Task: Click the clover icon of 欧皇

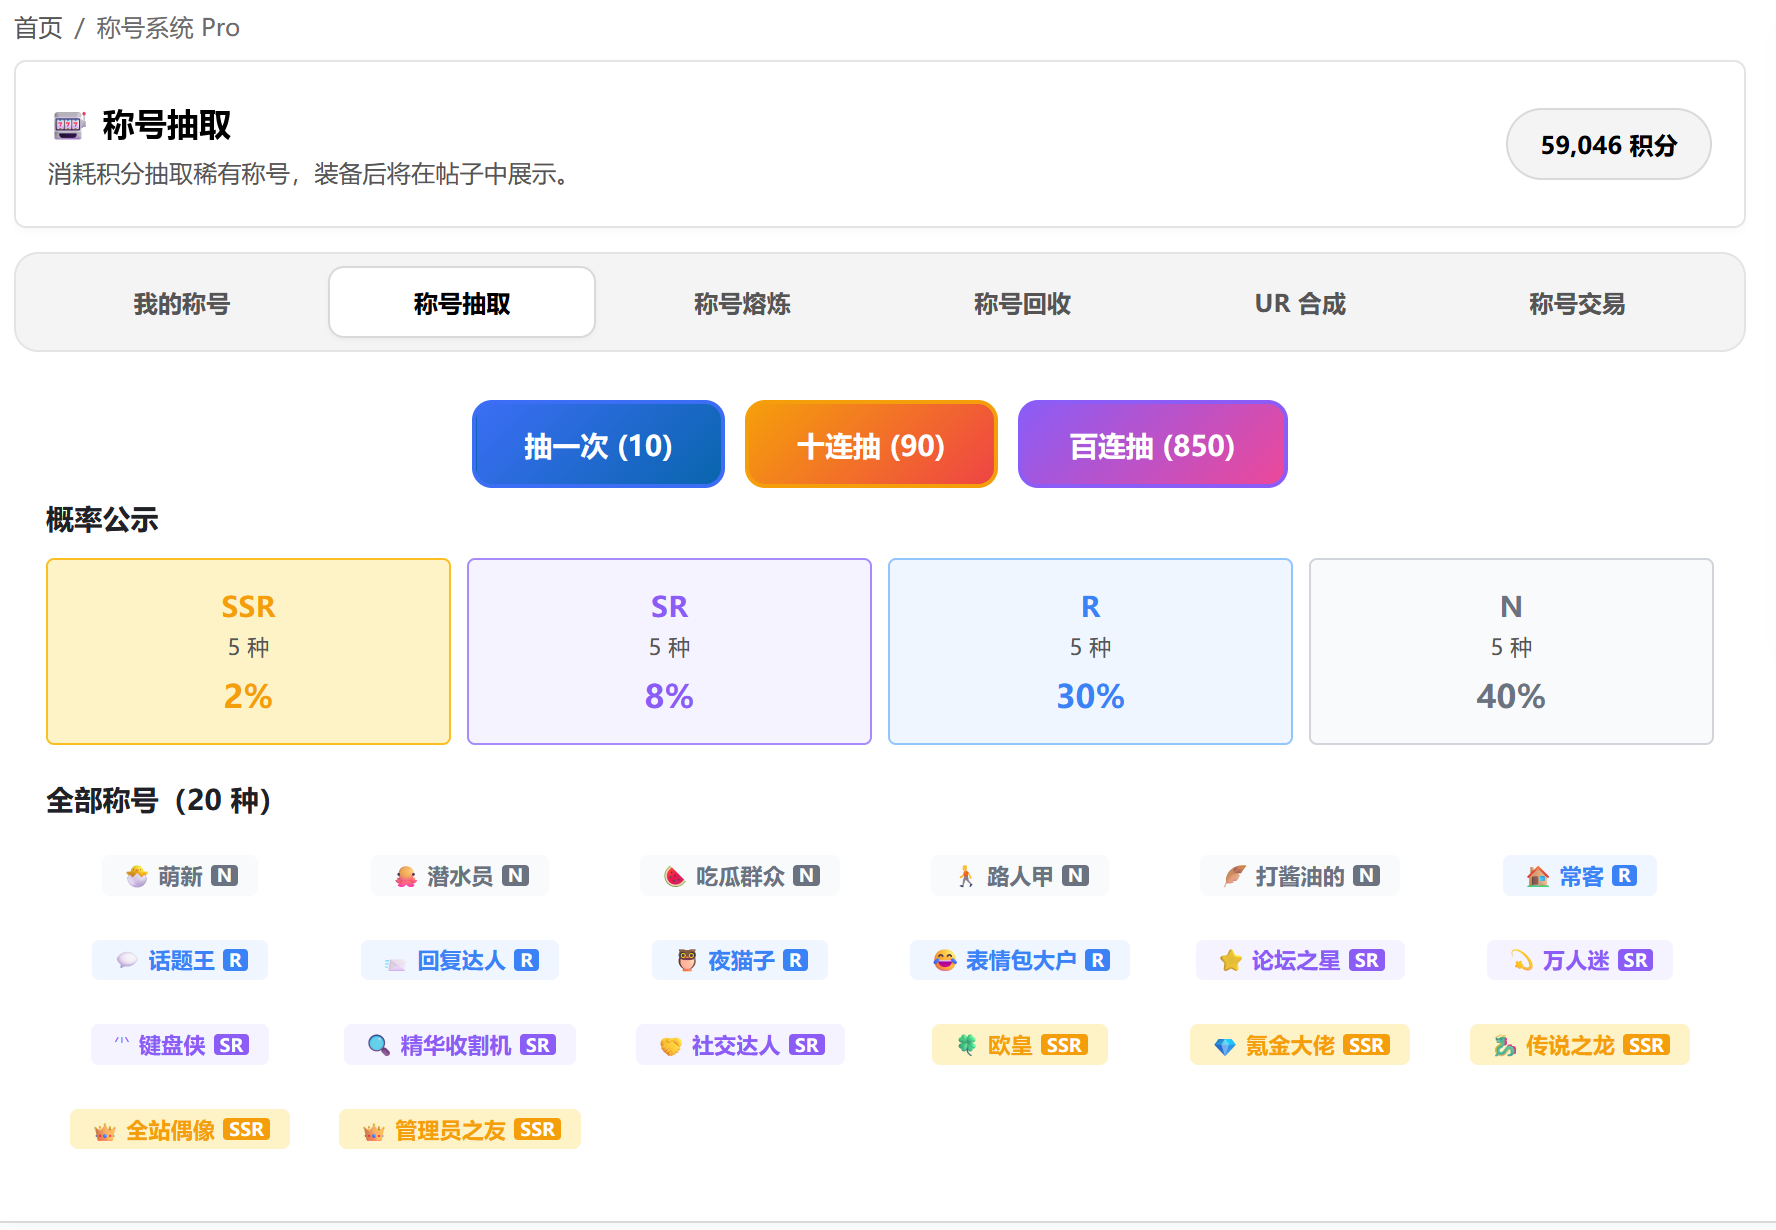Action: (967, 1045)
